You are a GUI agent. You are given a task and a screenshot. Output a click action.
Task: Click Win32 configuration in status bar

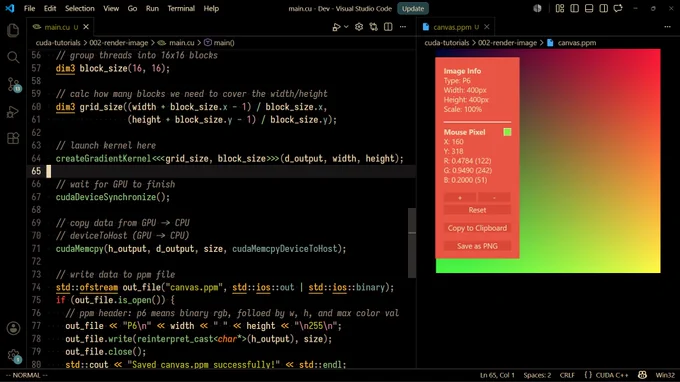pos(665,375)
